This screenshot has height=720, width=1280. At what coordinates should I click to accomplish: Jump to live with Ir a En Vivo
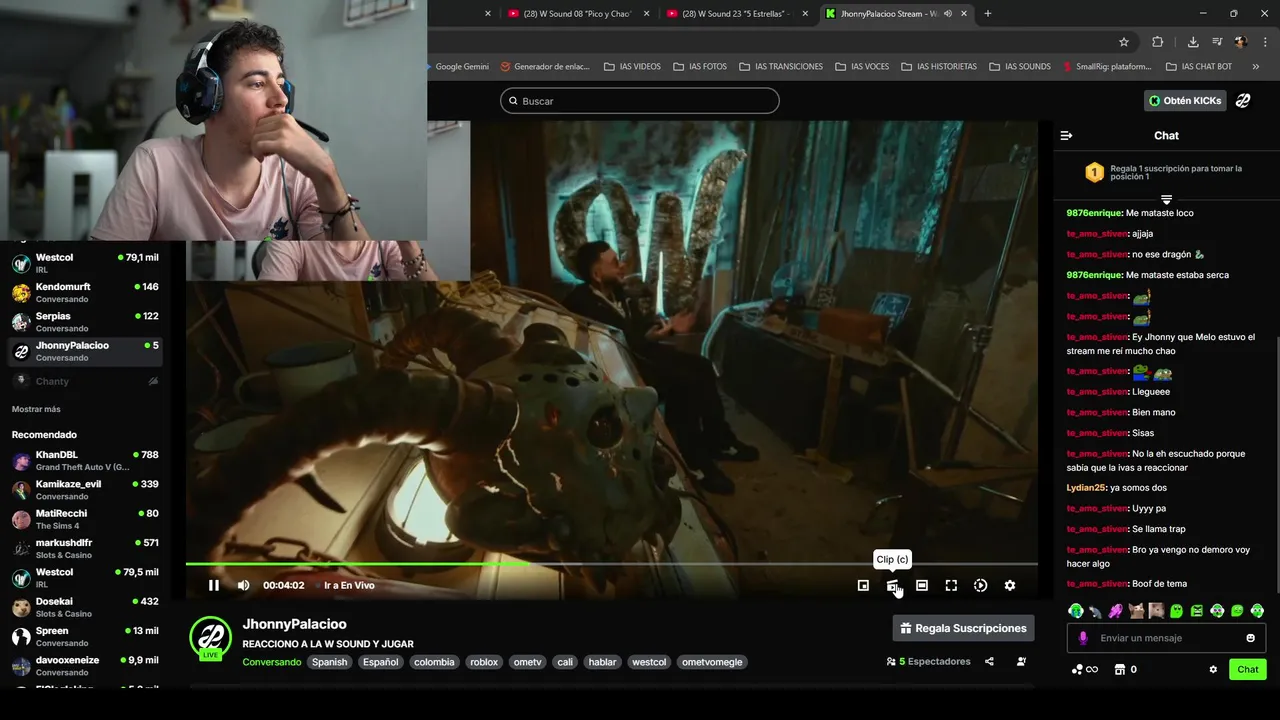tap(349, 585)
